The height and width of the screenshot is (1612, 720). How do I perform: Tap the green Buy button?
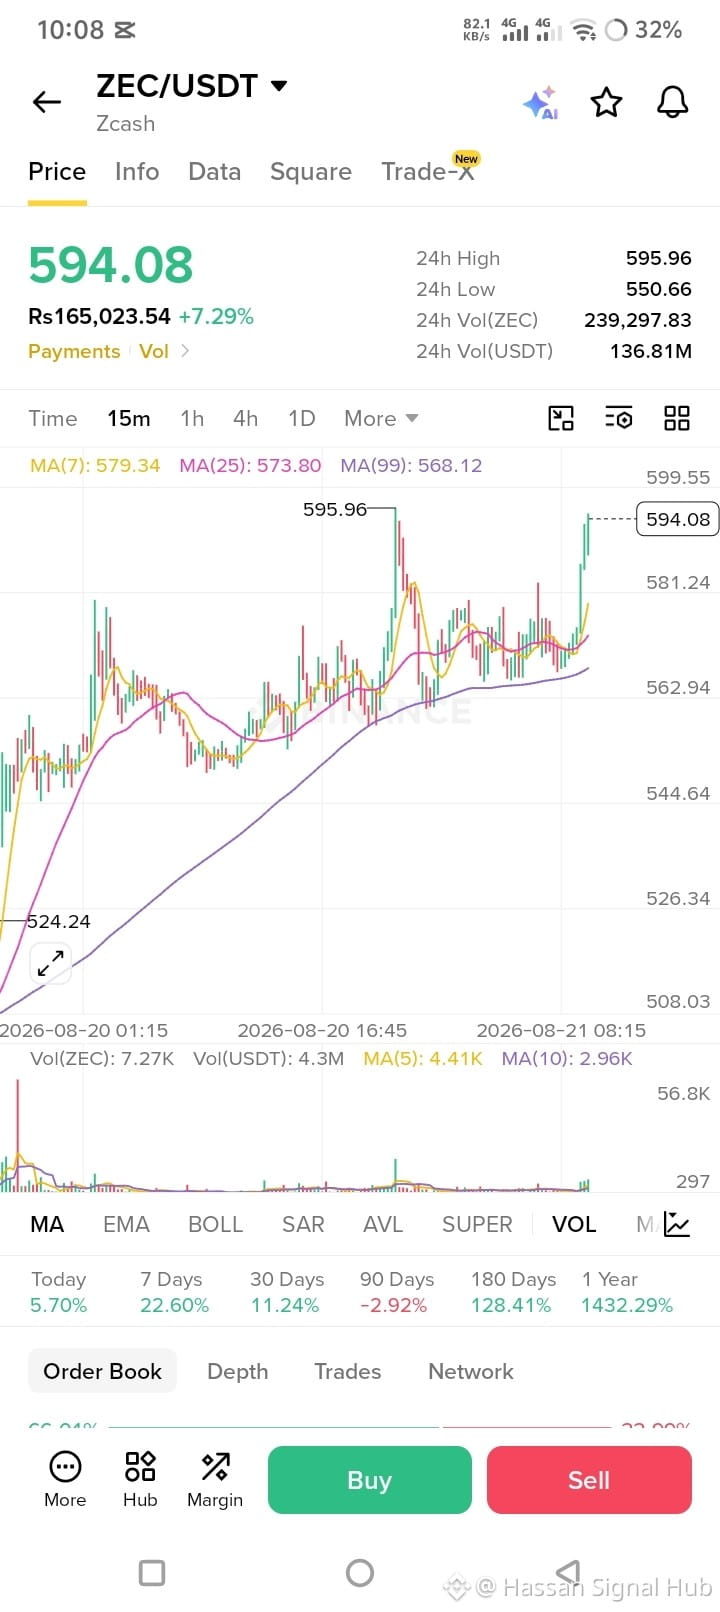pyautogui.click(x=369, y=1480)
